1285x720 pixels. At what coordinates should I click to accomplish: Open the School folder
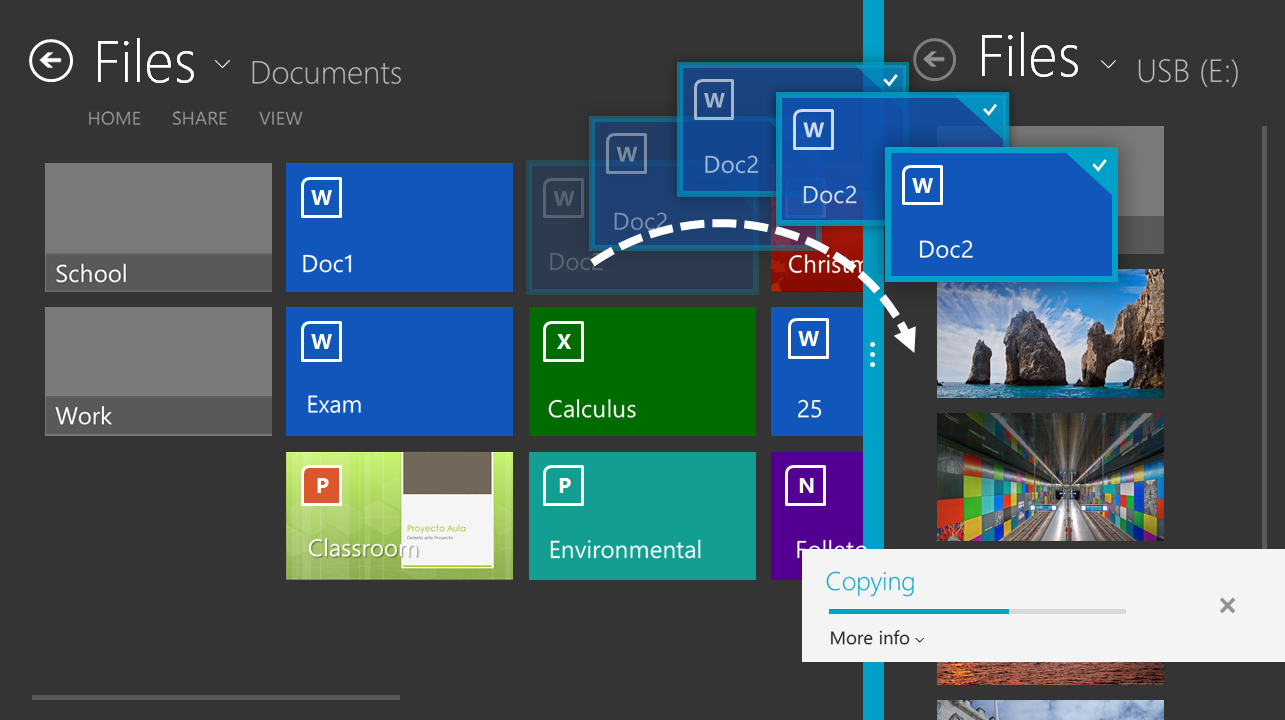coord(158,228)
